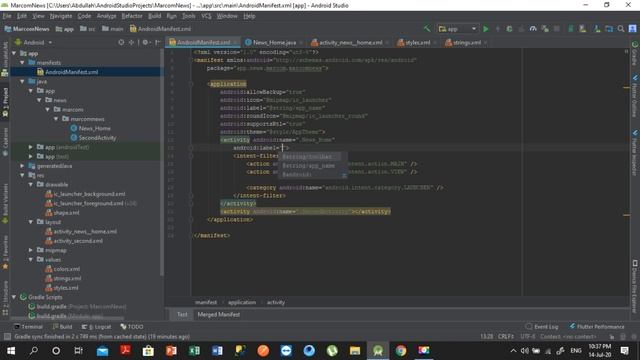
Task: Click the collapse all icon in Project panel
Action: tap(131, 42)
